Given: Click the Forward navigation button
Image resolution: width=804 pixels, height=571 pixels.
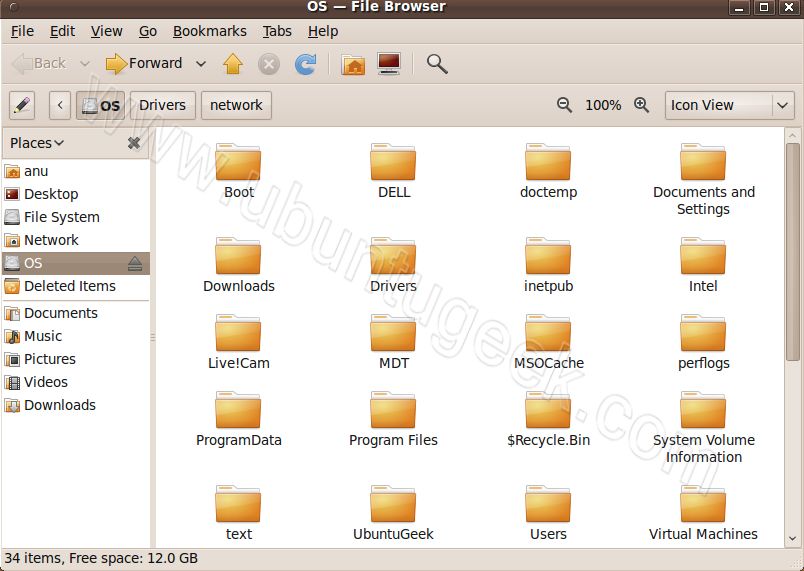Looking at the screenshot, I should click(x=144, y=64).
